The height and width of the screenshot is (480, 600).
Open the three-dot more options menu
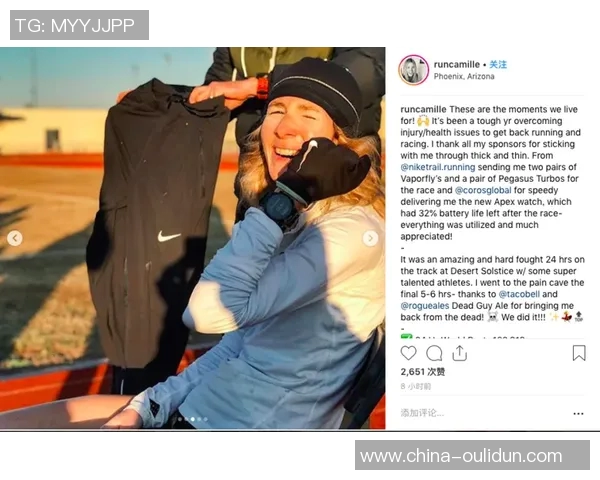[578, 414]
